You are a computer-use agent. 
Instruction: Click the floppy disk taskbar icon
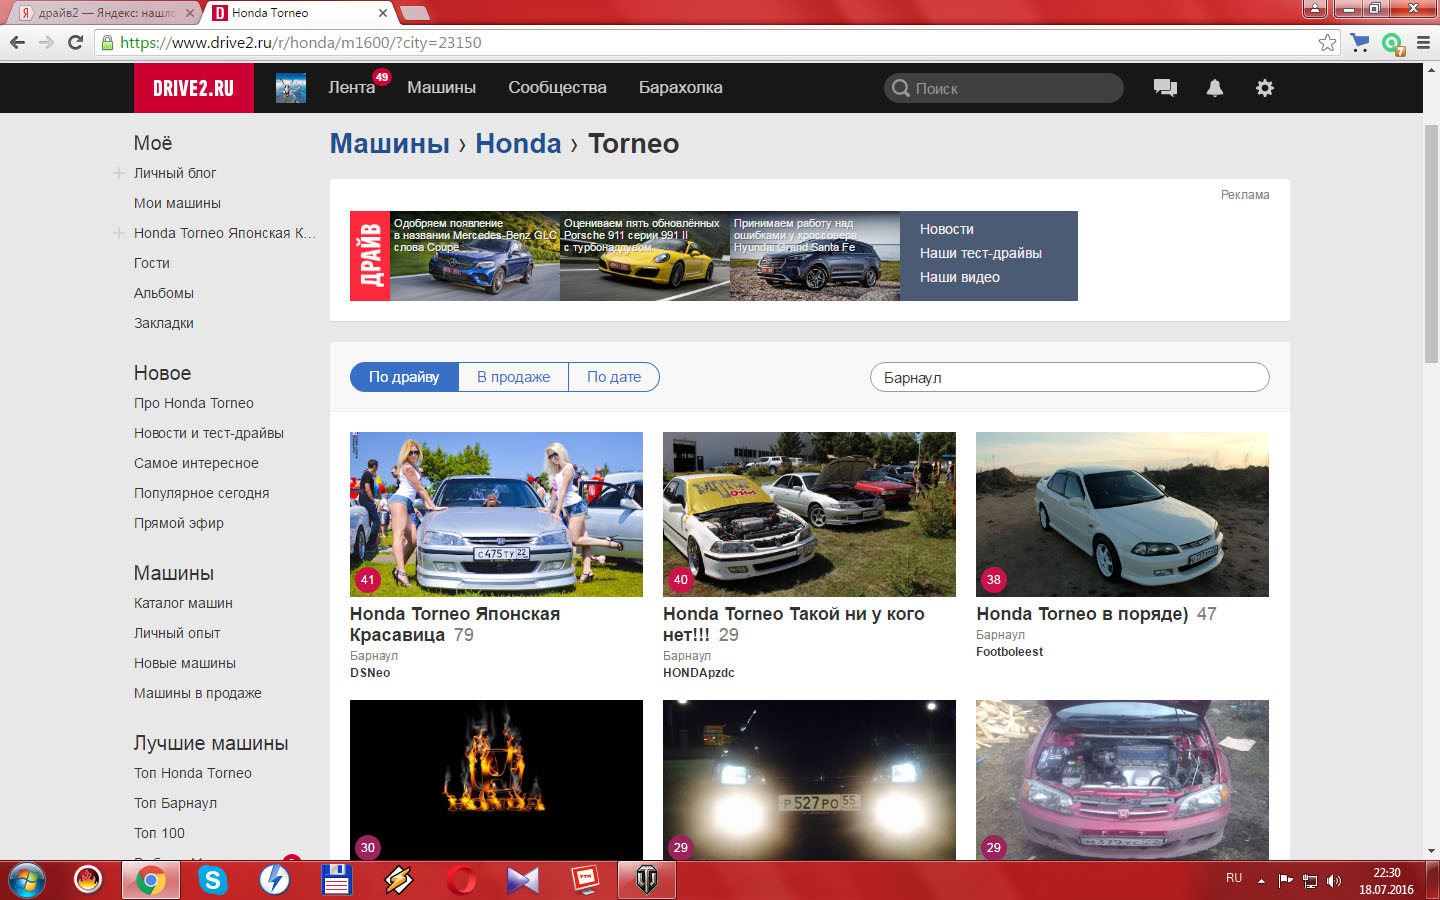(336, 880)
